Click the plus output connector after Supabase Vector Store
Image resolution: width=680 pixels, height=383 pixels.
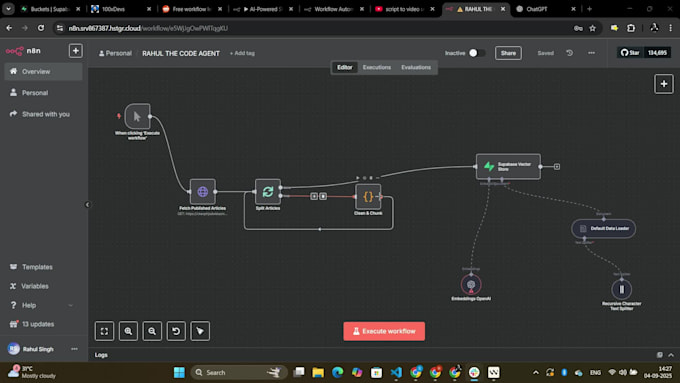coord(557,167)
